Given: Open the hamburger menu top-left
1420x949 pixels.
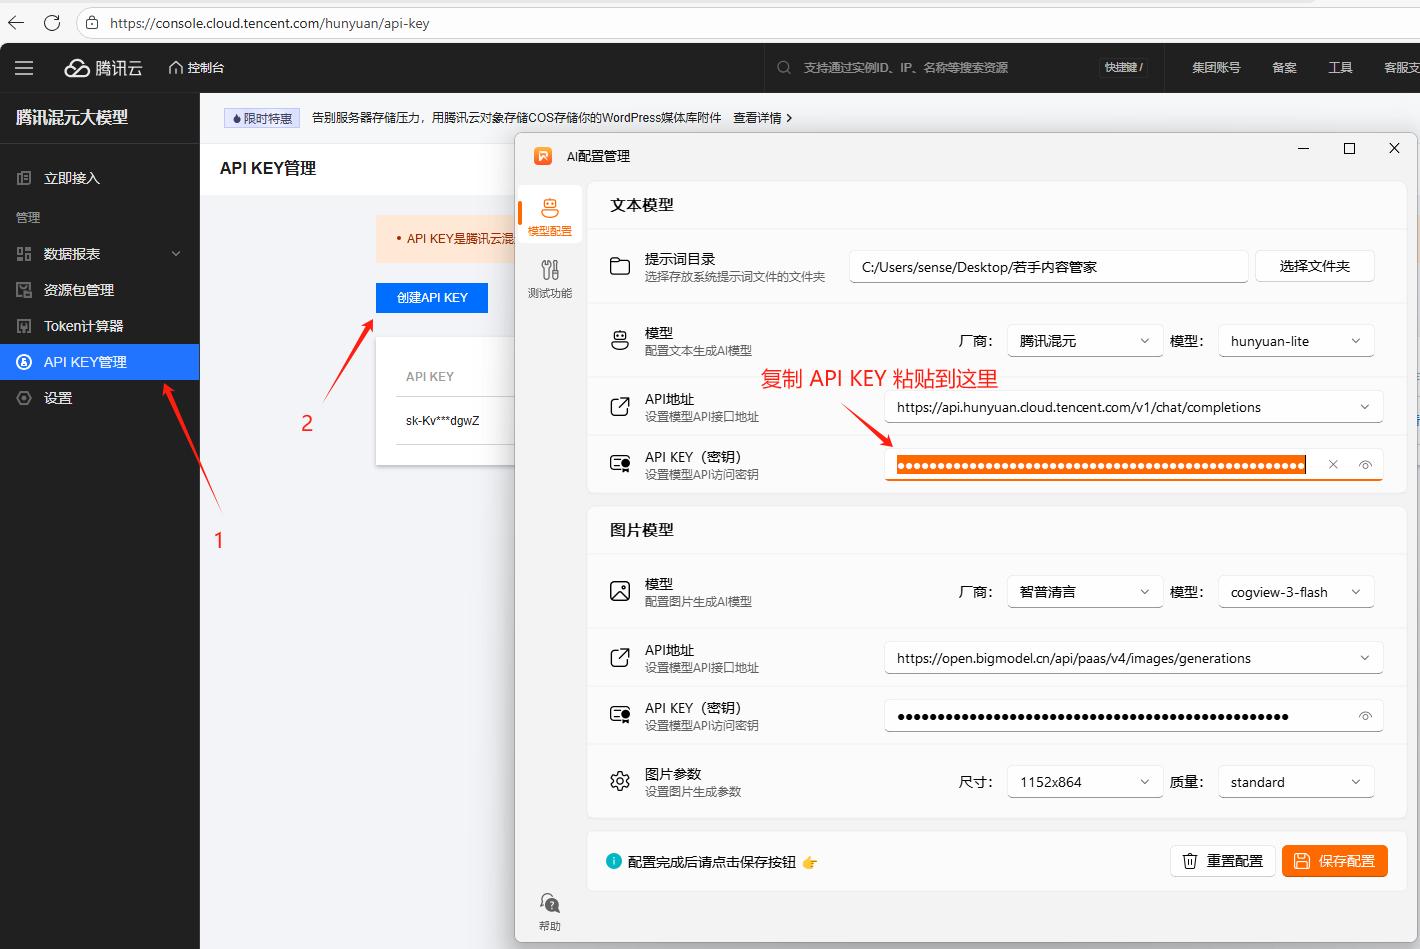Looking at the screenshot, I should [24, 67].
